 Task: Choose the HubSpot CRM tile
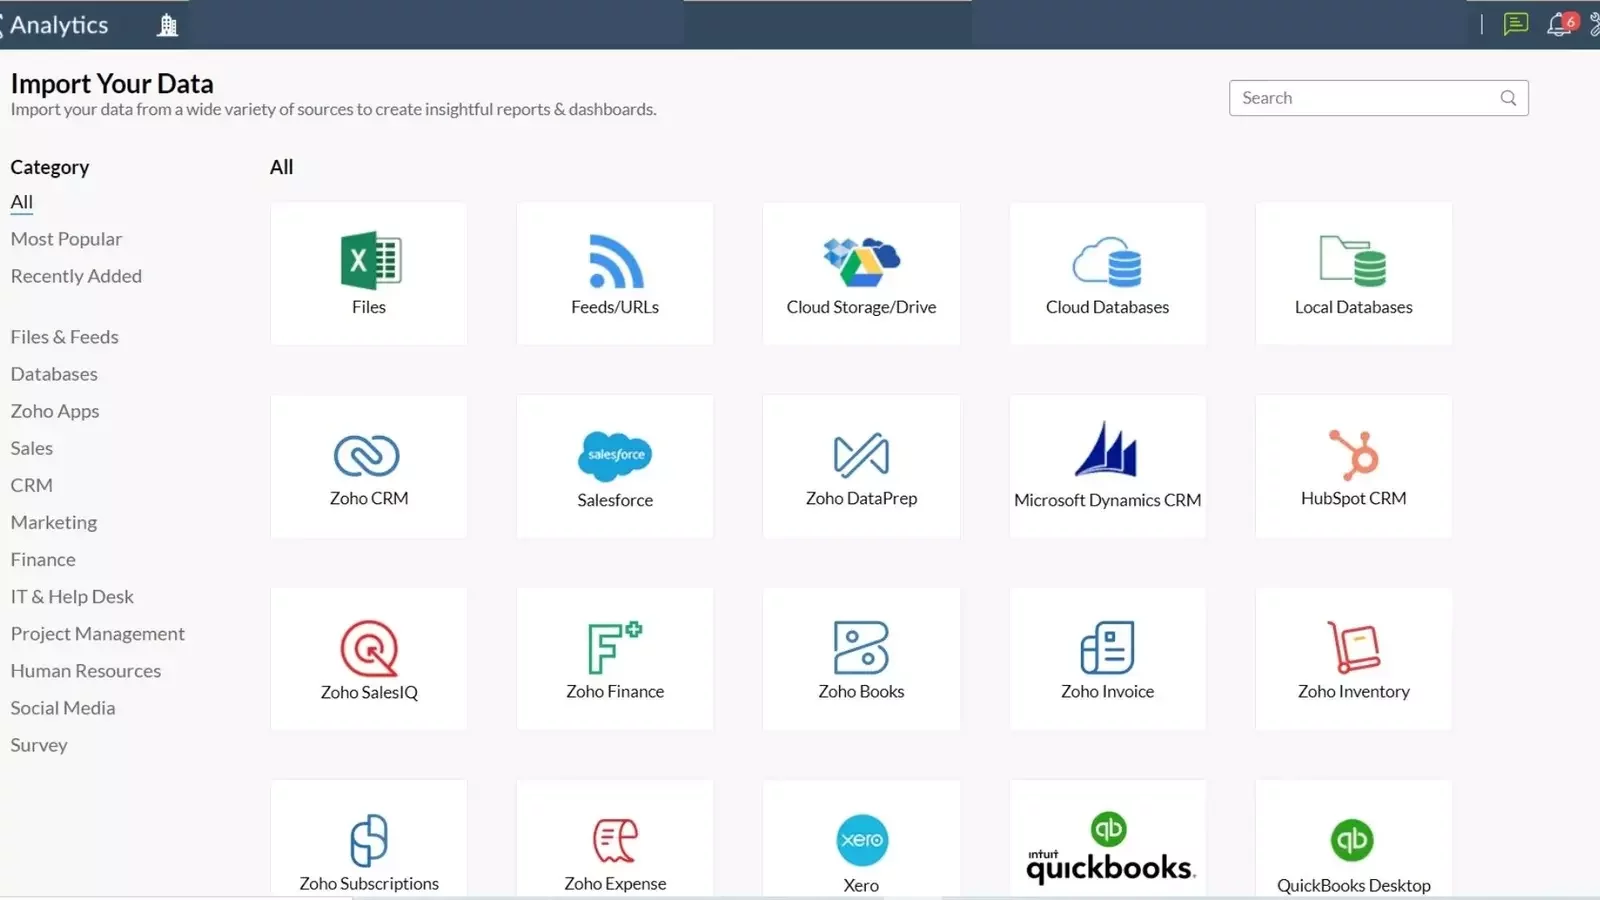tap(1353, 466)
